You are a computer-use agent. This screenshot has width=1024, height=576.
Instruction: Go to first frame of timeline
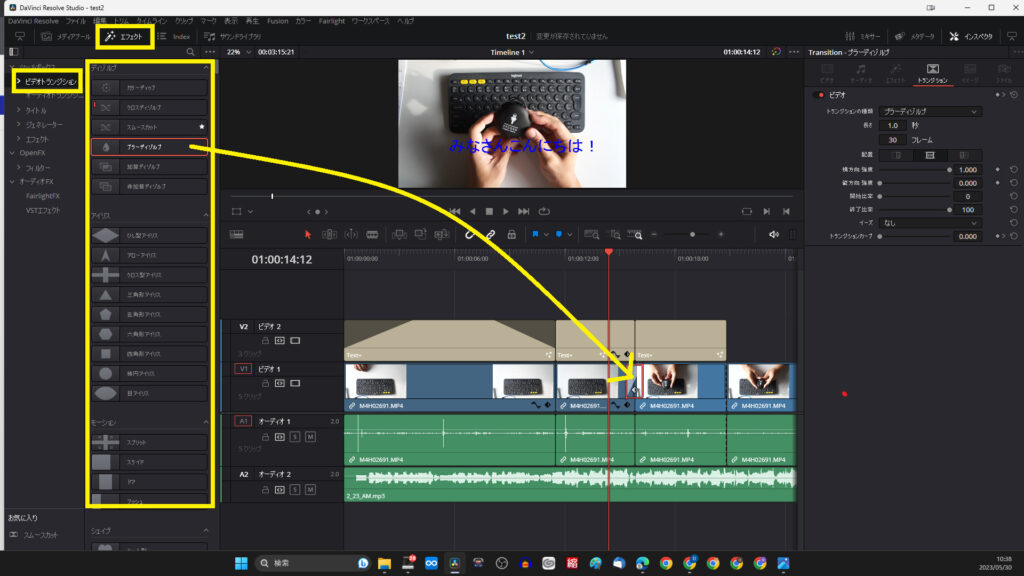455,212
